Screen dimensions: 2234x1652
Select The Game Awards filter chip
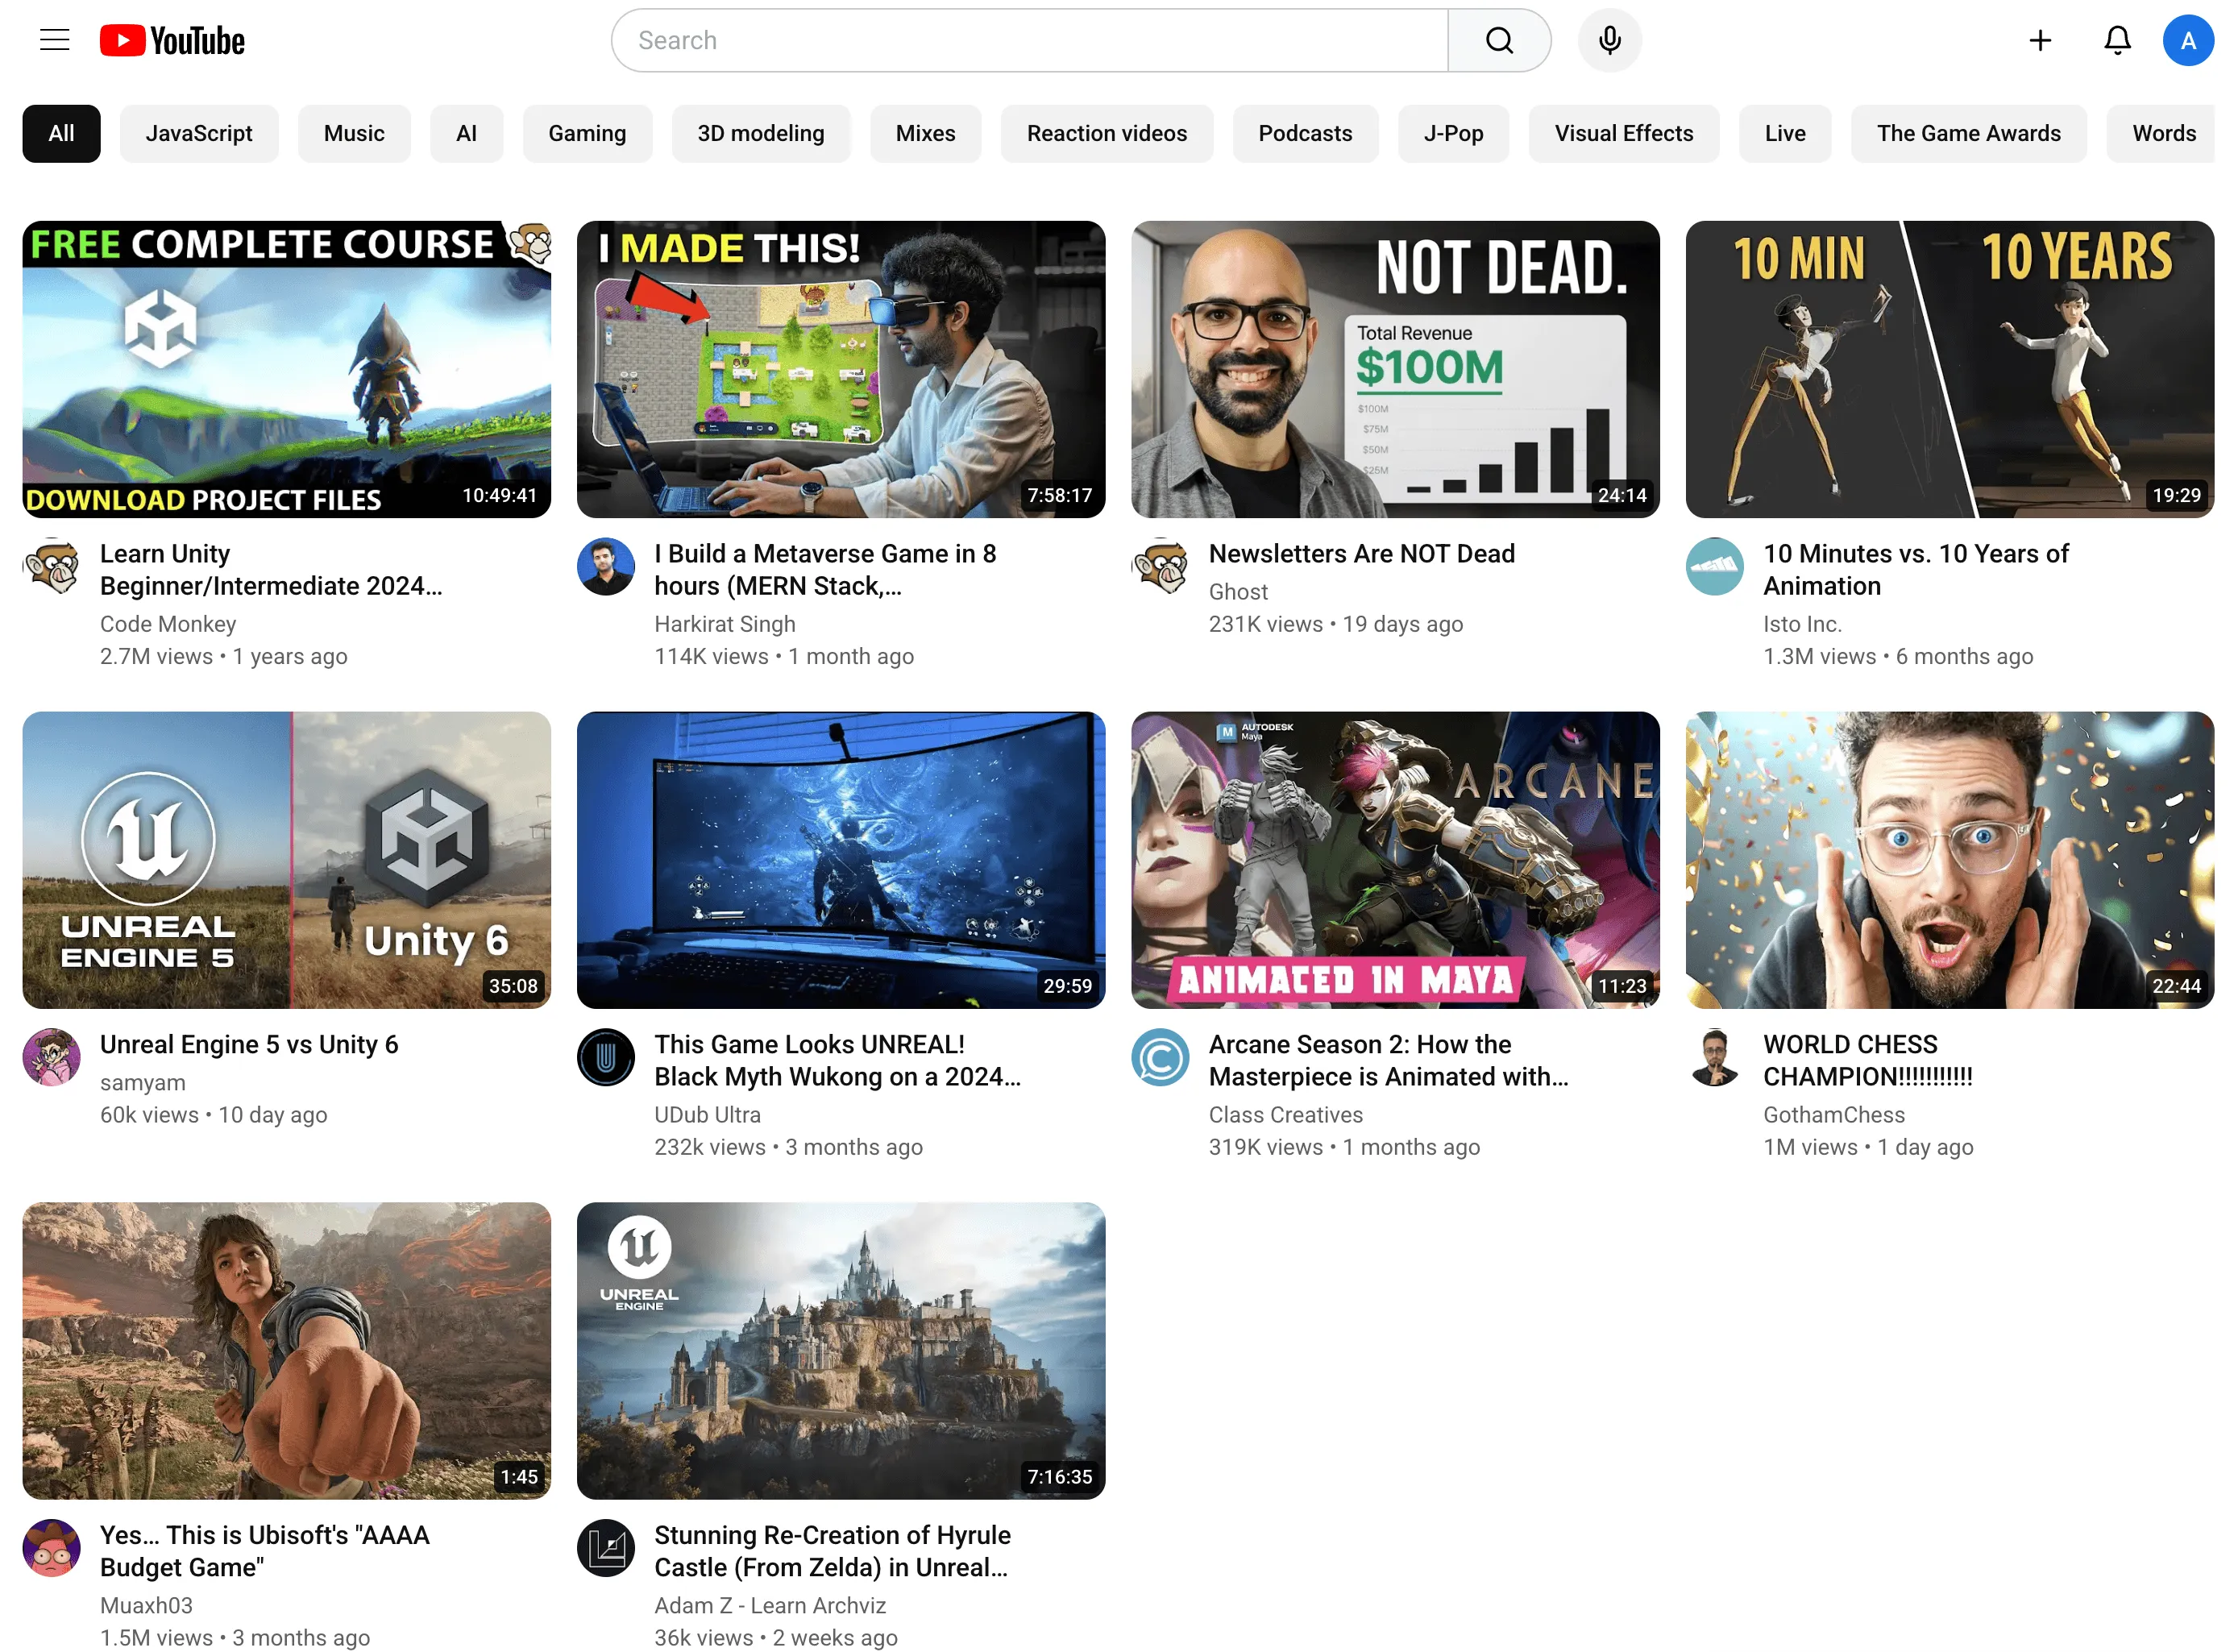coord(1968,133)
